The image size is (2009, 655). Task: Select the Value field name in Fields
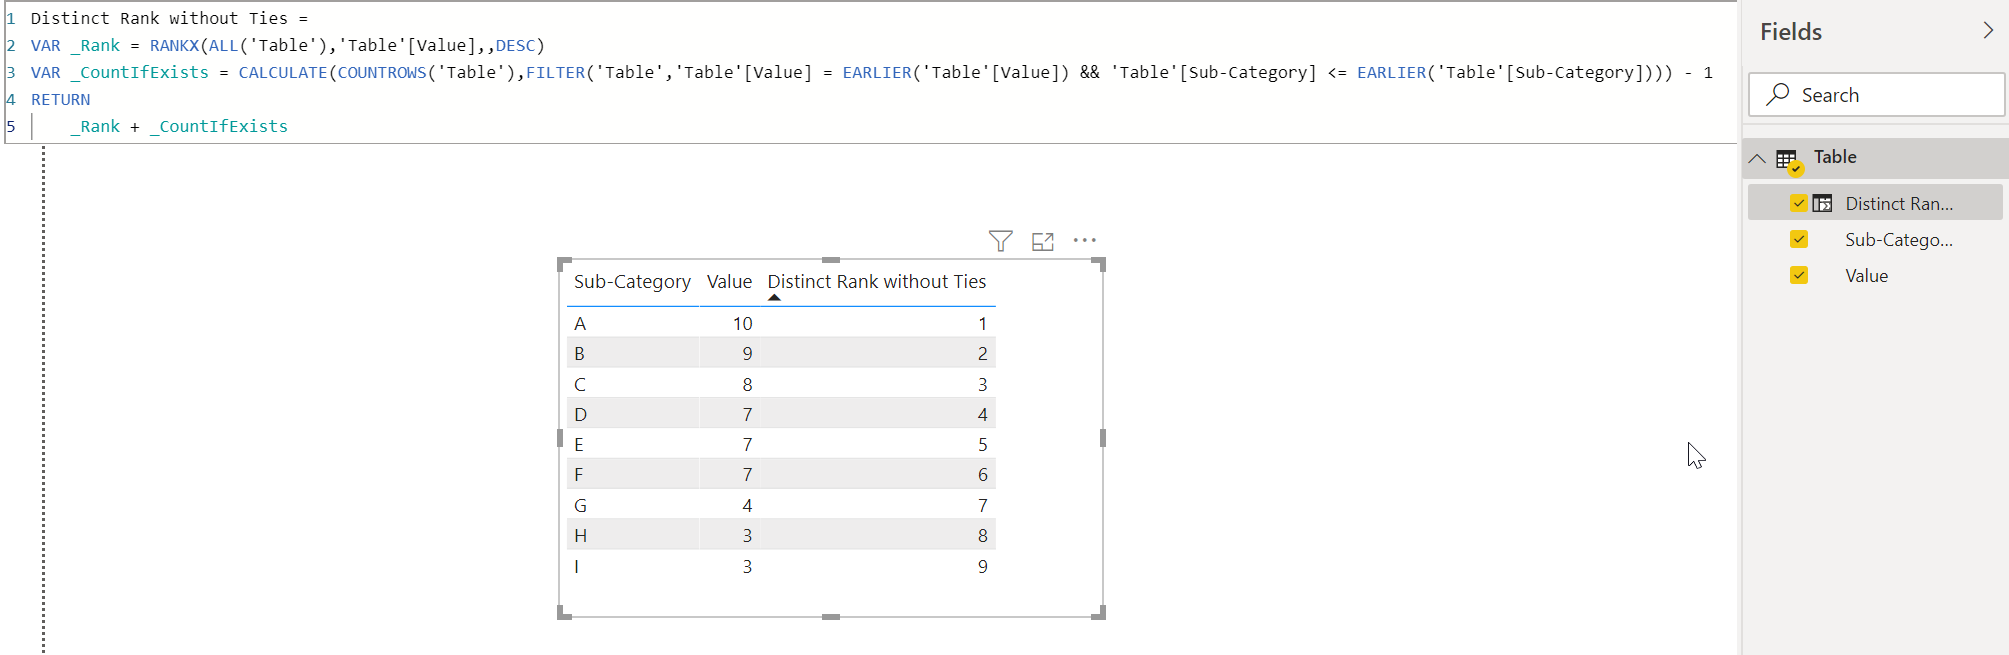coord(1866,276)
